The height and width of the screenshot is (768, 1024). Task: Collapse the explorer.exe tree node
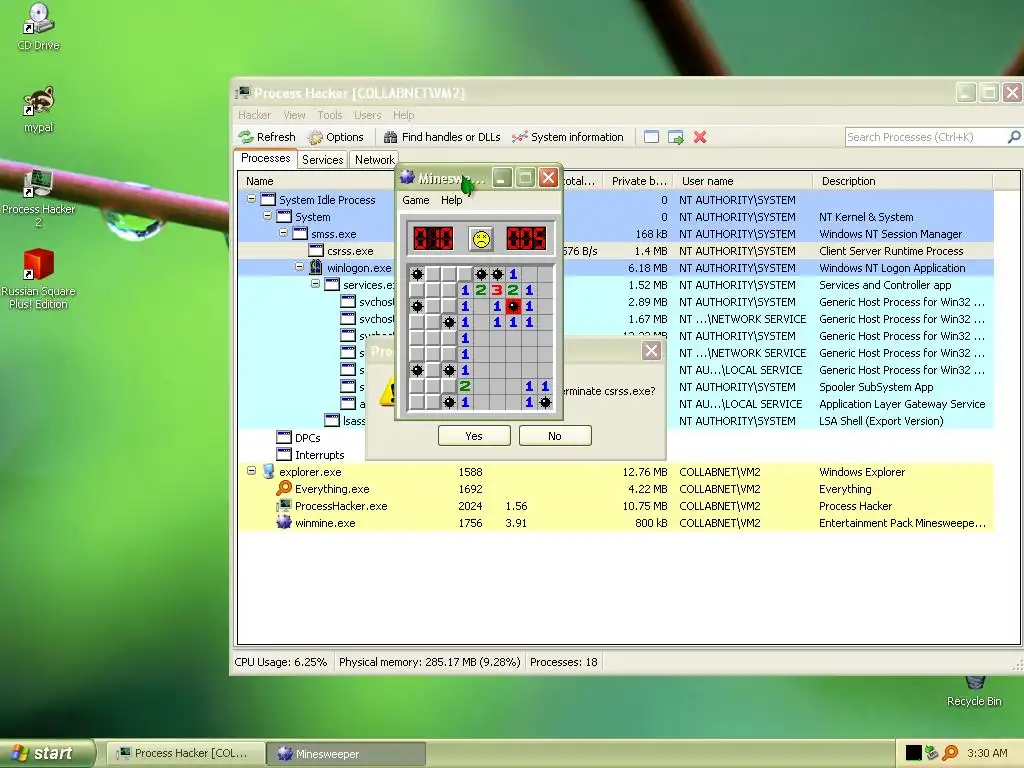(251, 470)
